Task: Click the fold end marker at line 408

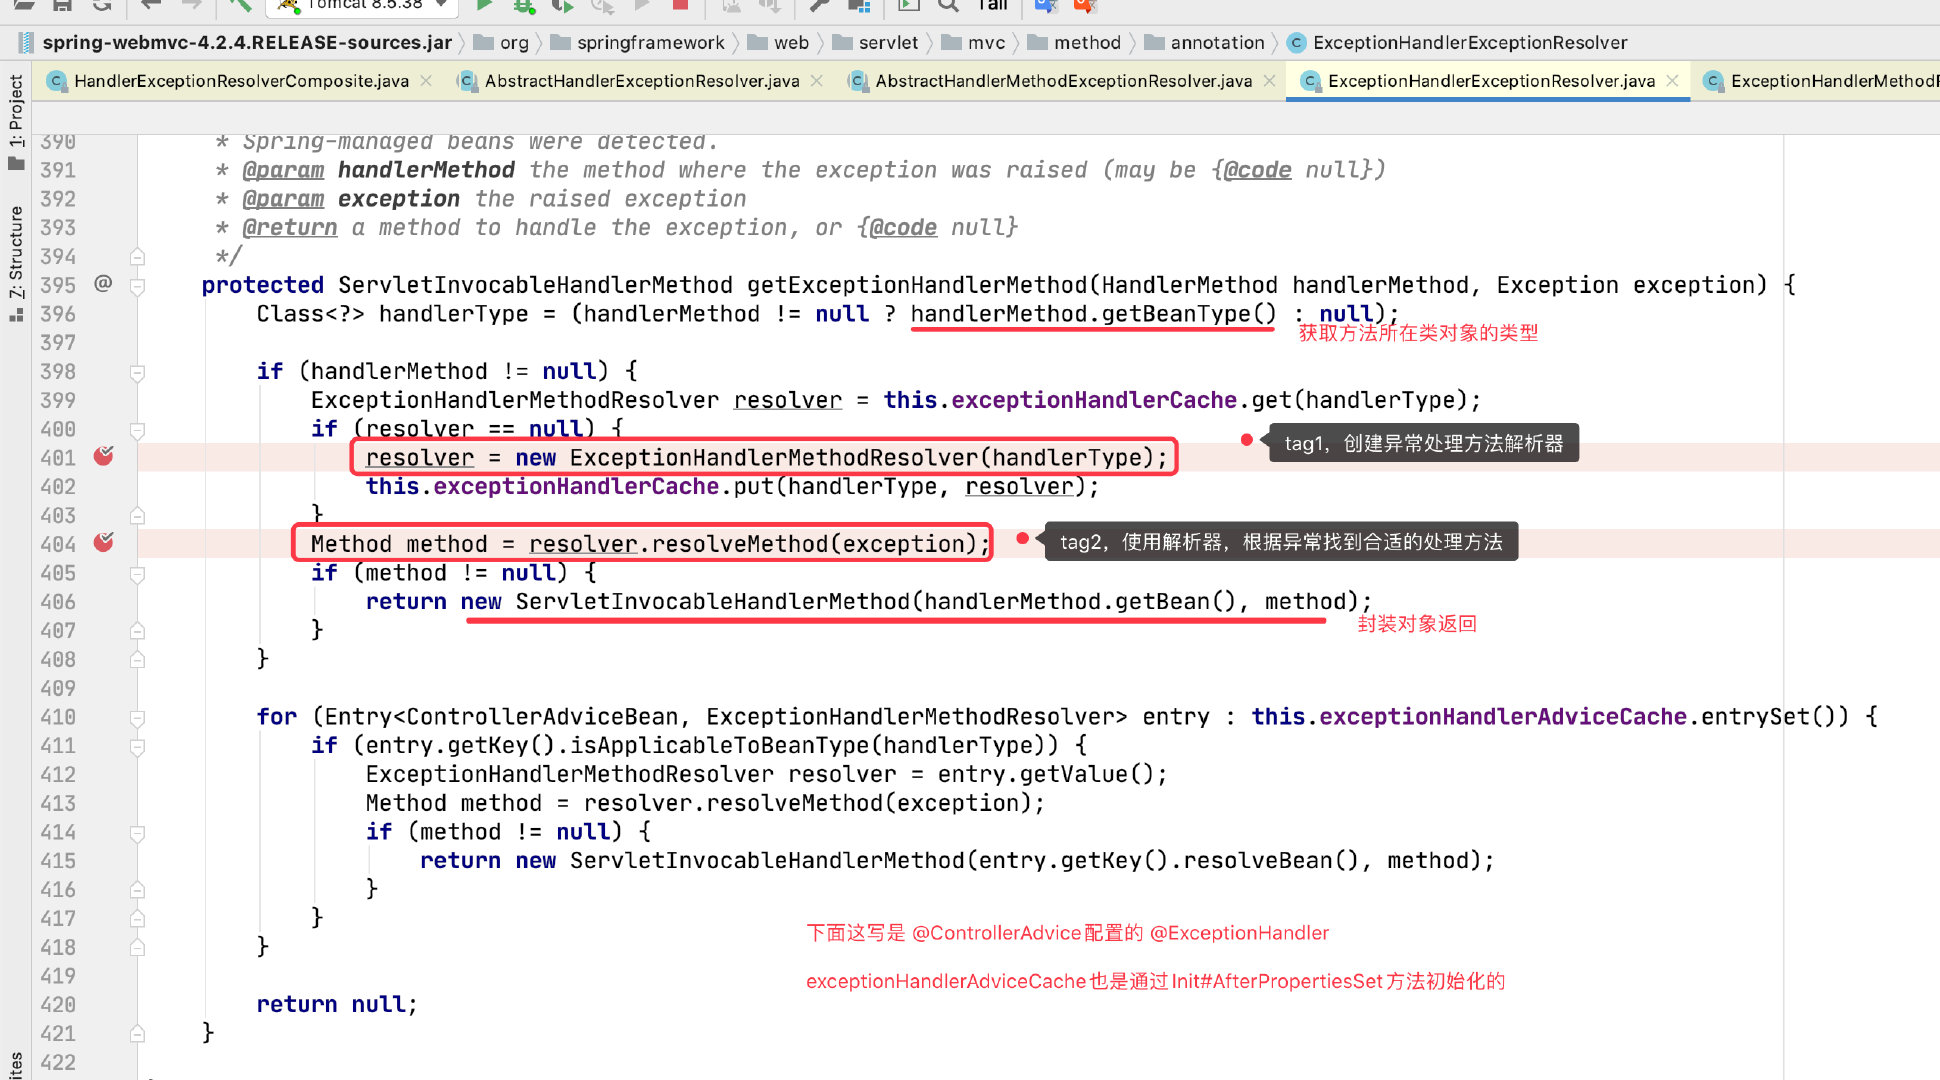Action: point(138,659)
